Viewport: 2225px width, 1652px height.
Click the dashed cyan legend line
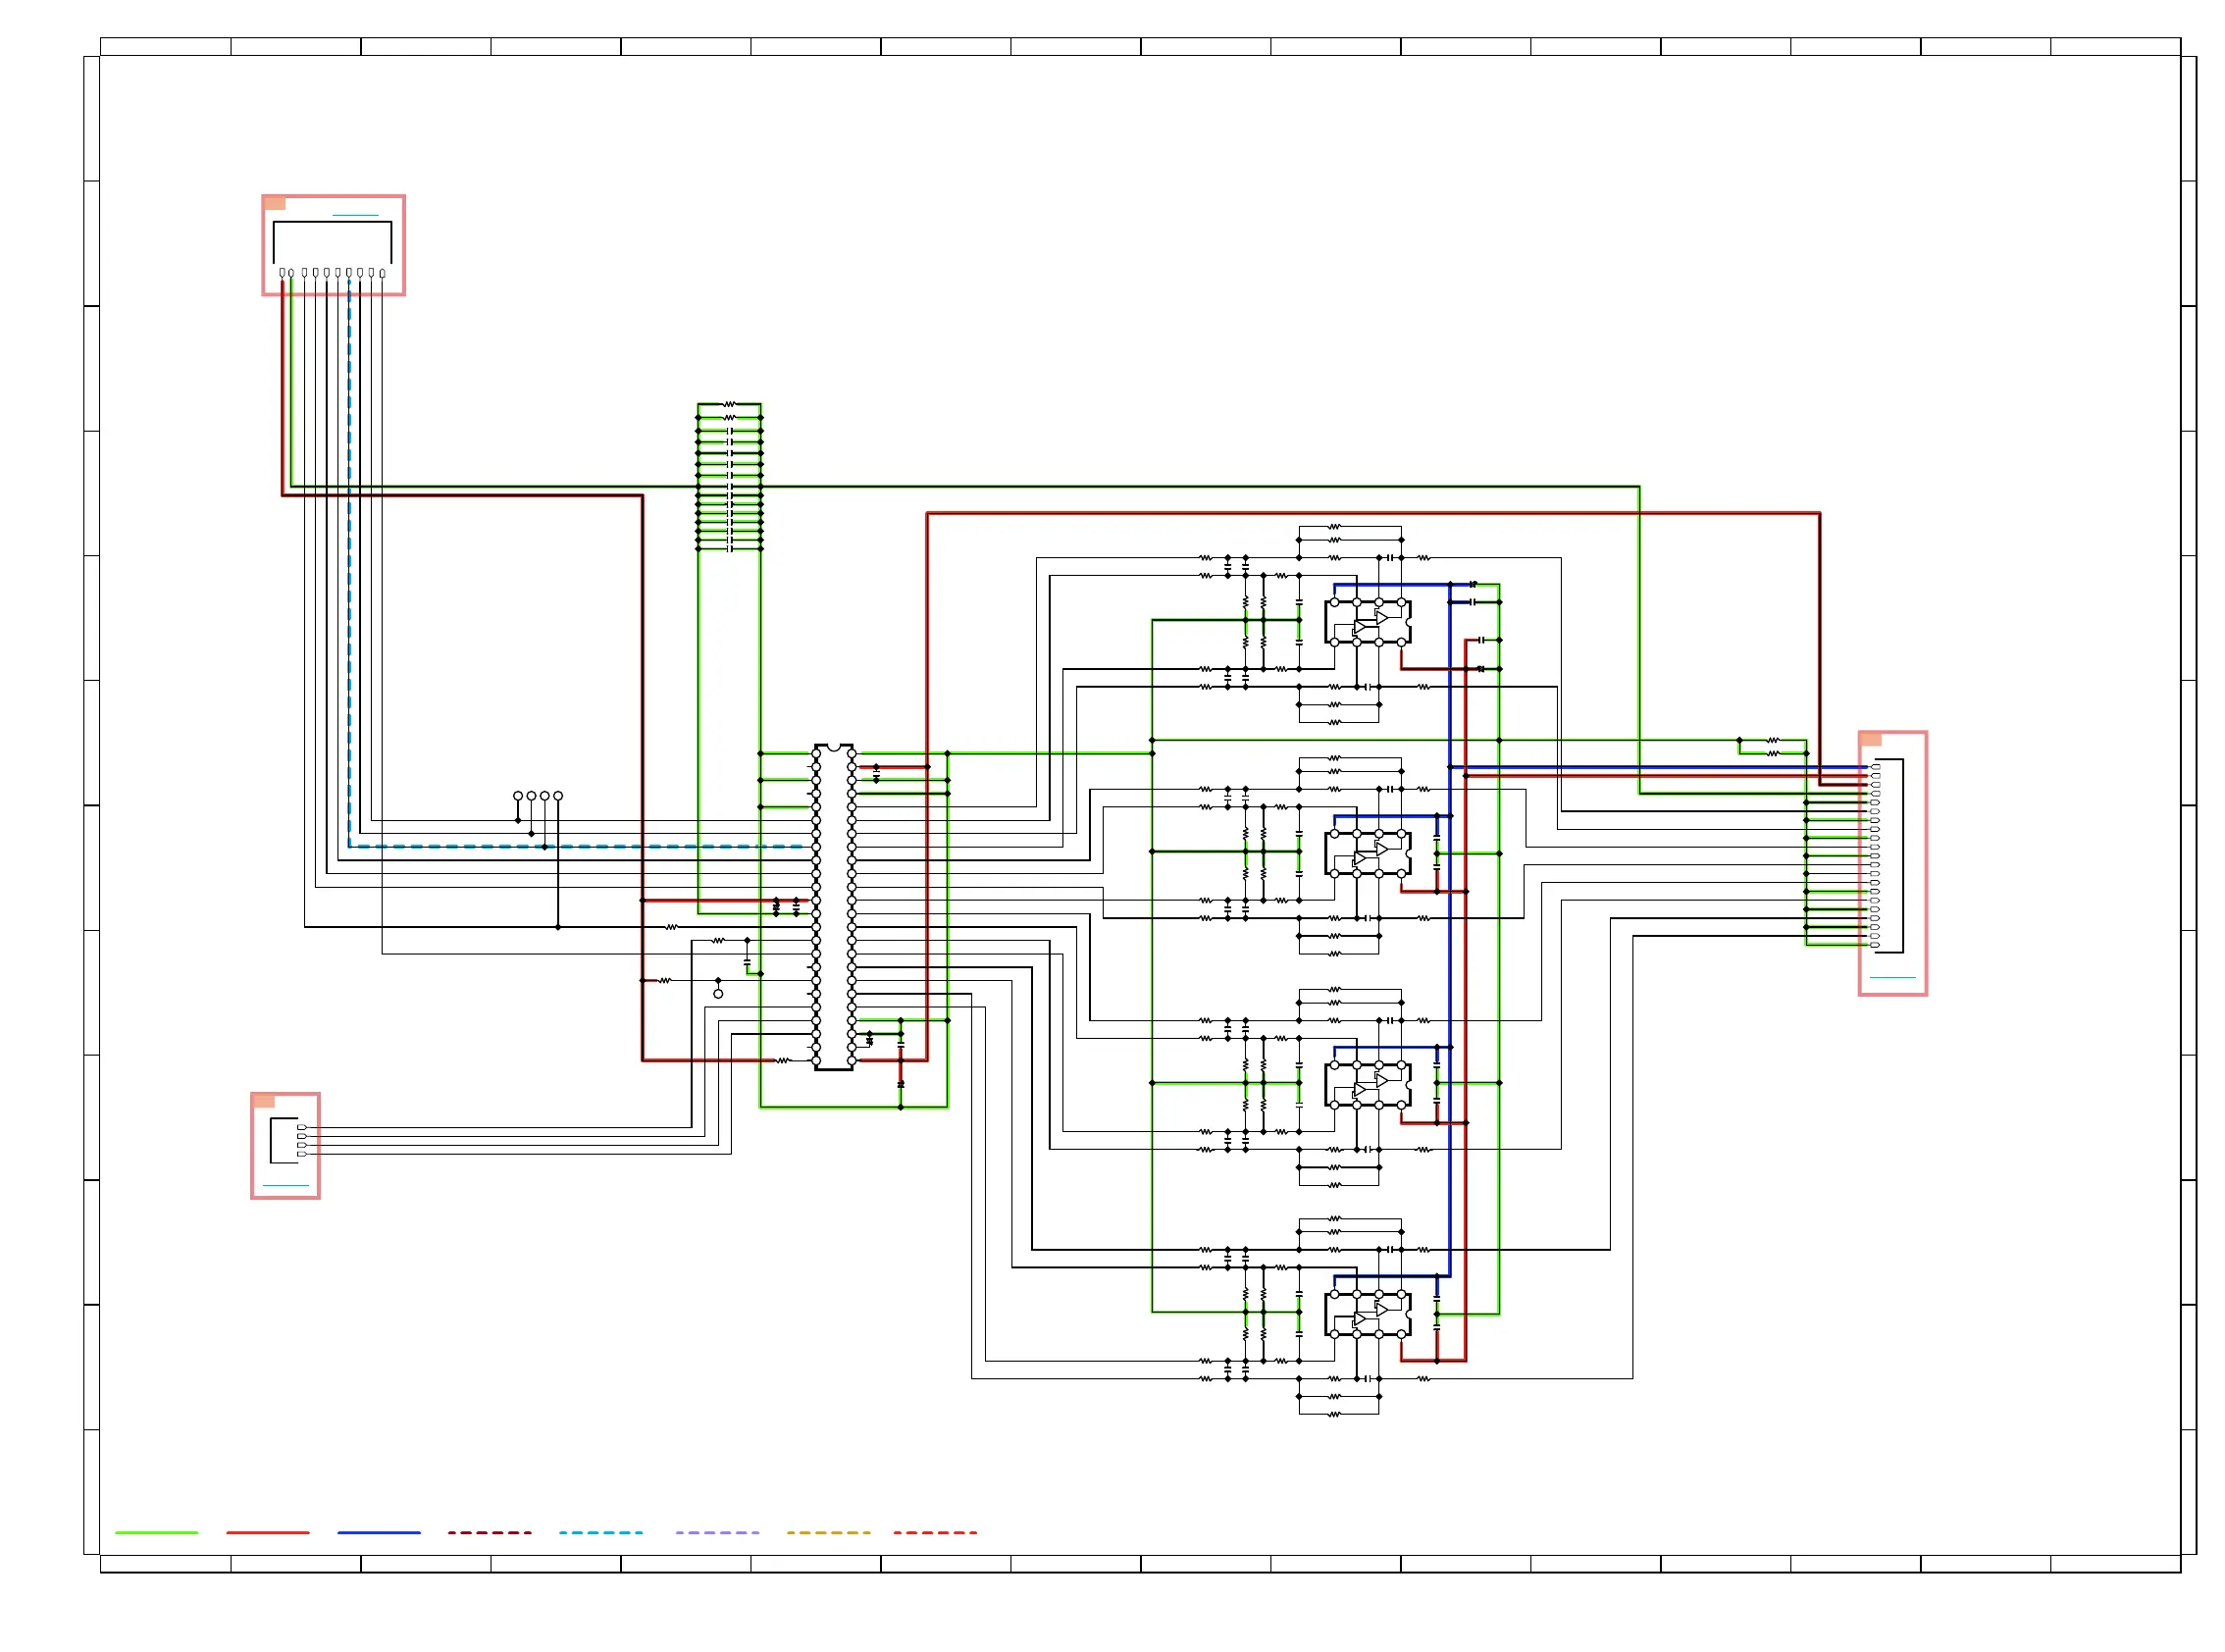pyautogui.click(x=601, y=1532)
